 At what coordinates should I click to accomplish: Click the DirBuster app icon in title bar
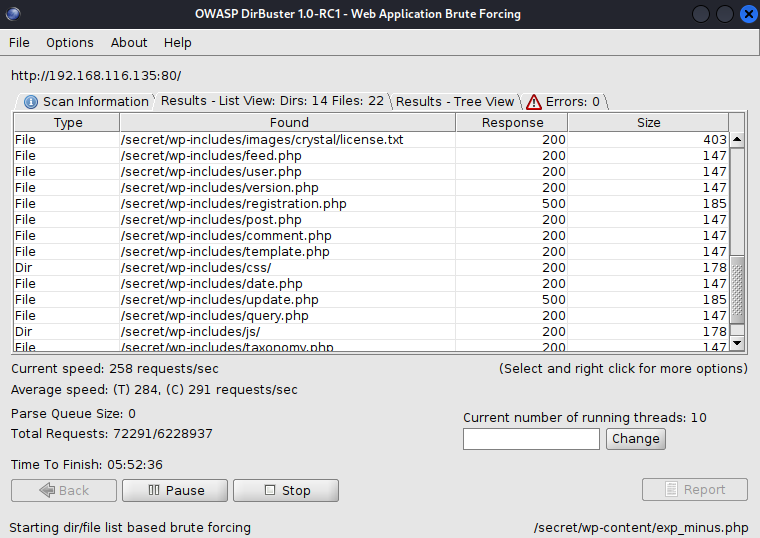click(13, 14)
